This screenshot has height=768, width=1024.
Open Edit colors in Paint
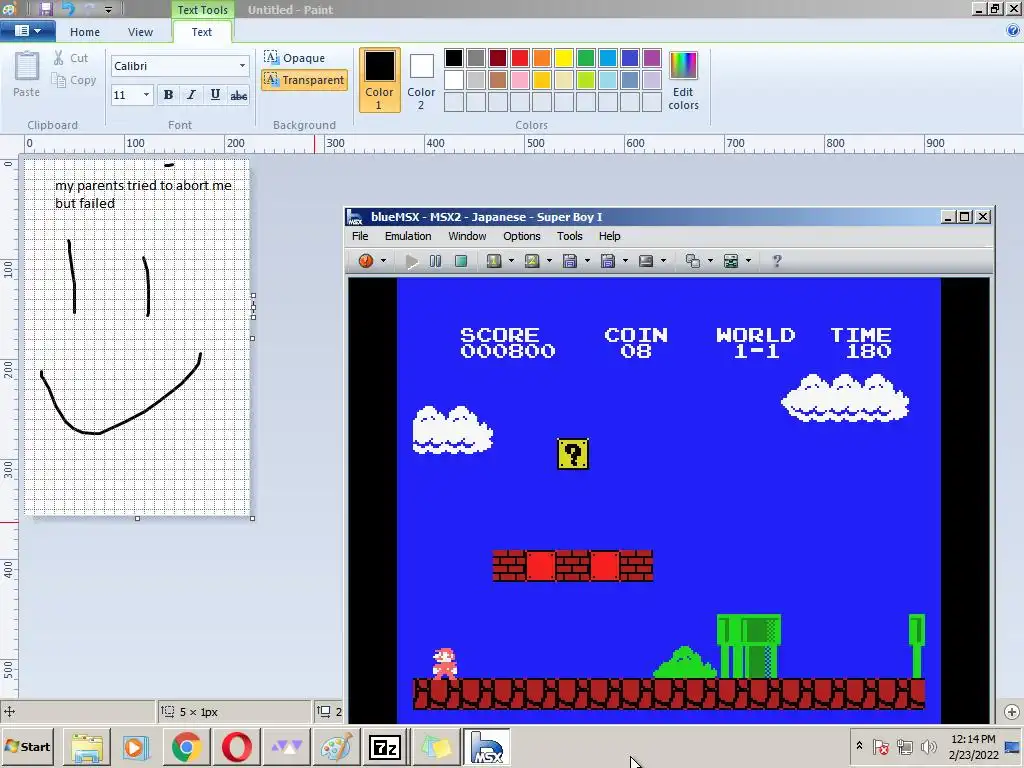[x=683, y=81]
